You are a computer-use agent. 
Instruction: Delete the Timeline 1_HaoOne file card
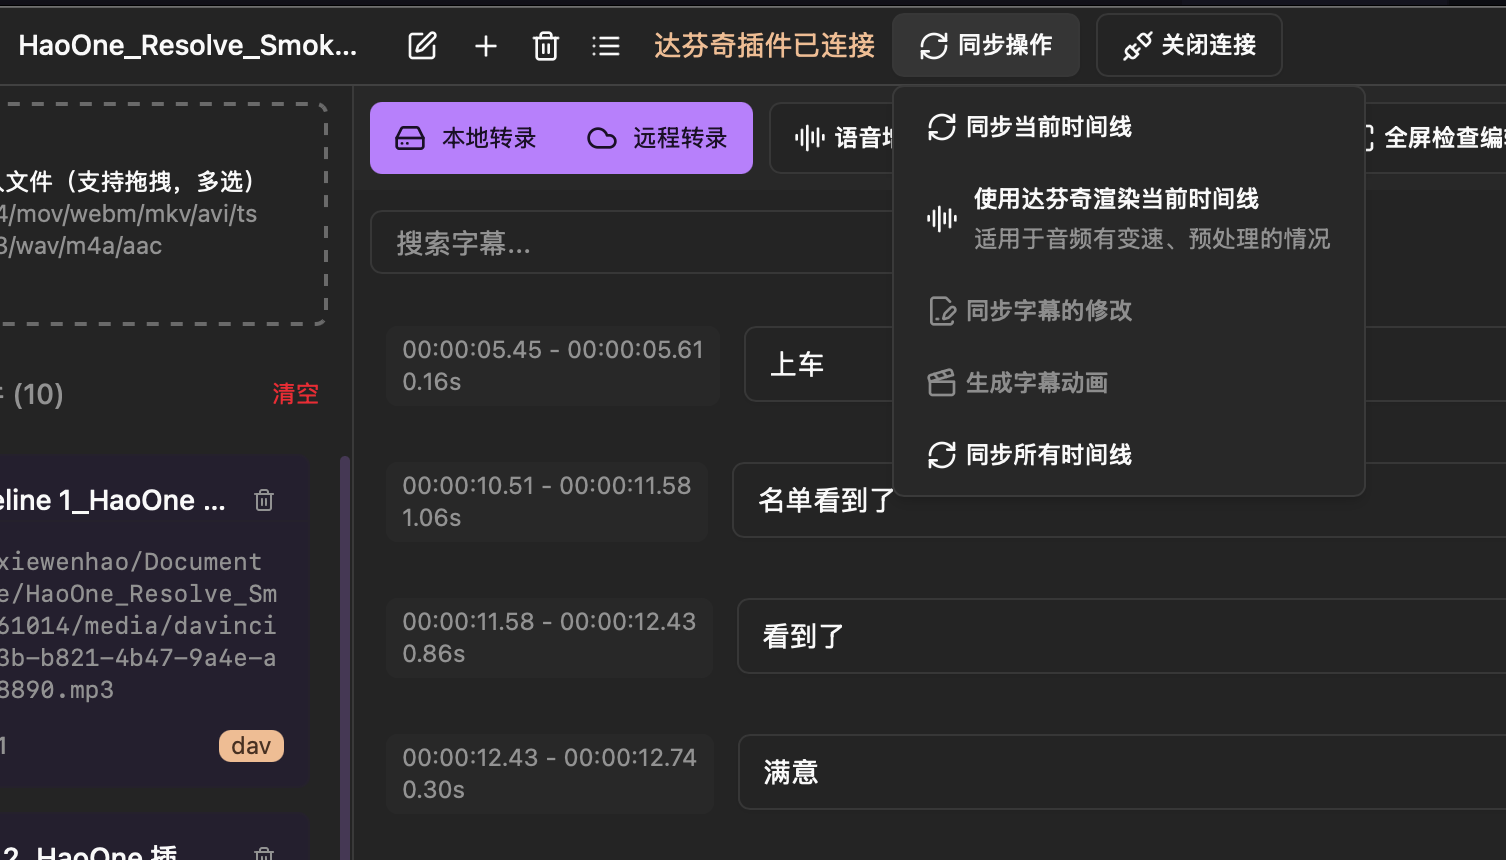(x=264, y=500)
